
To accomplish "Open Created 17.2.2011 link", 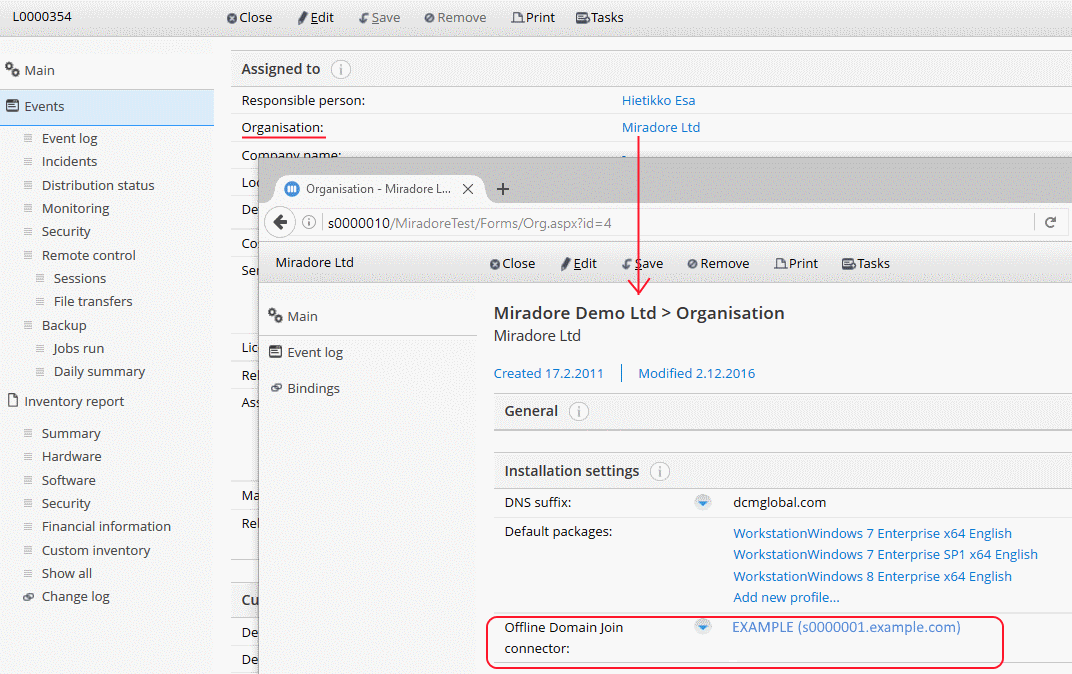I will 548,373.
